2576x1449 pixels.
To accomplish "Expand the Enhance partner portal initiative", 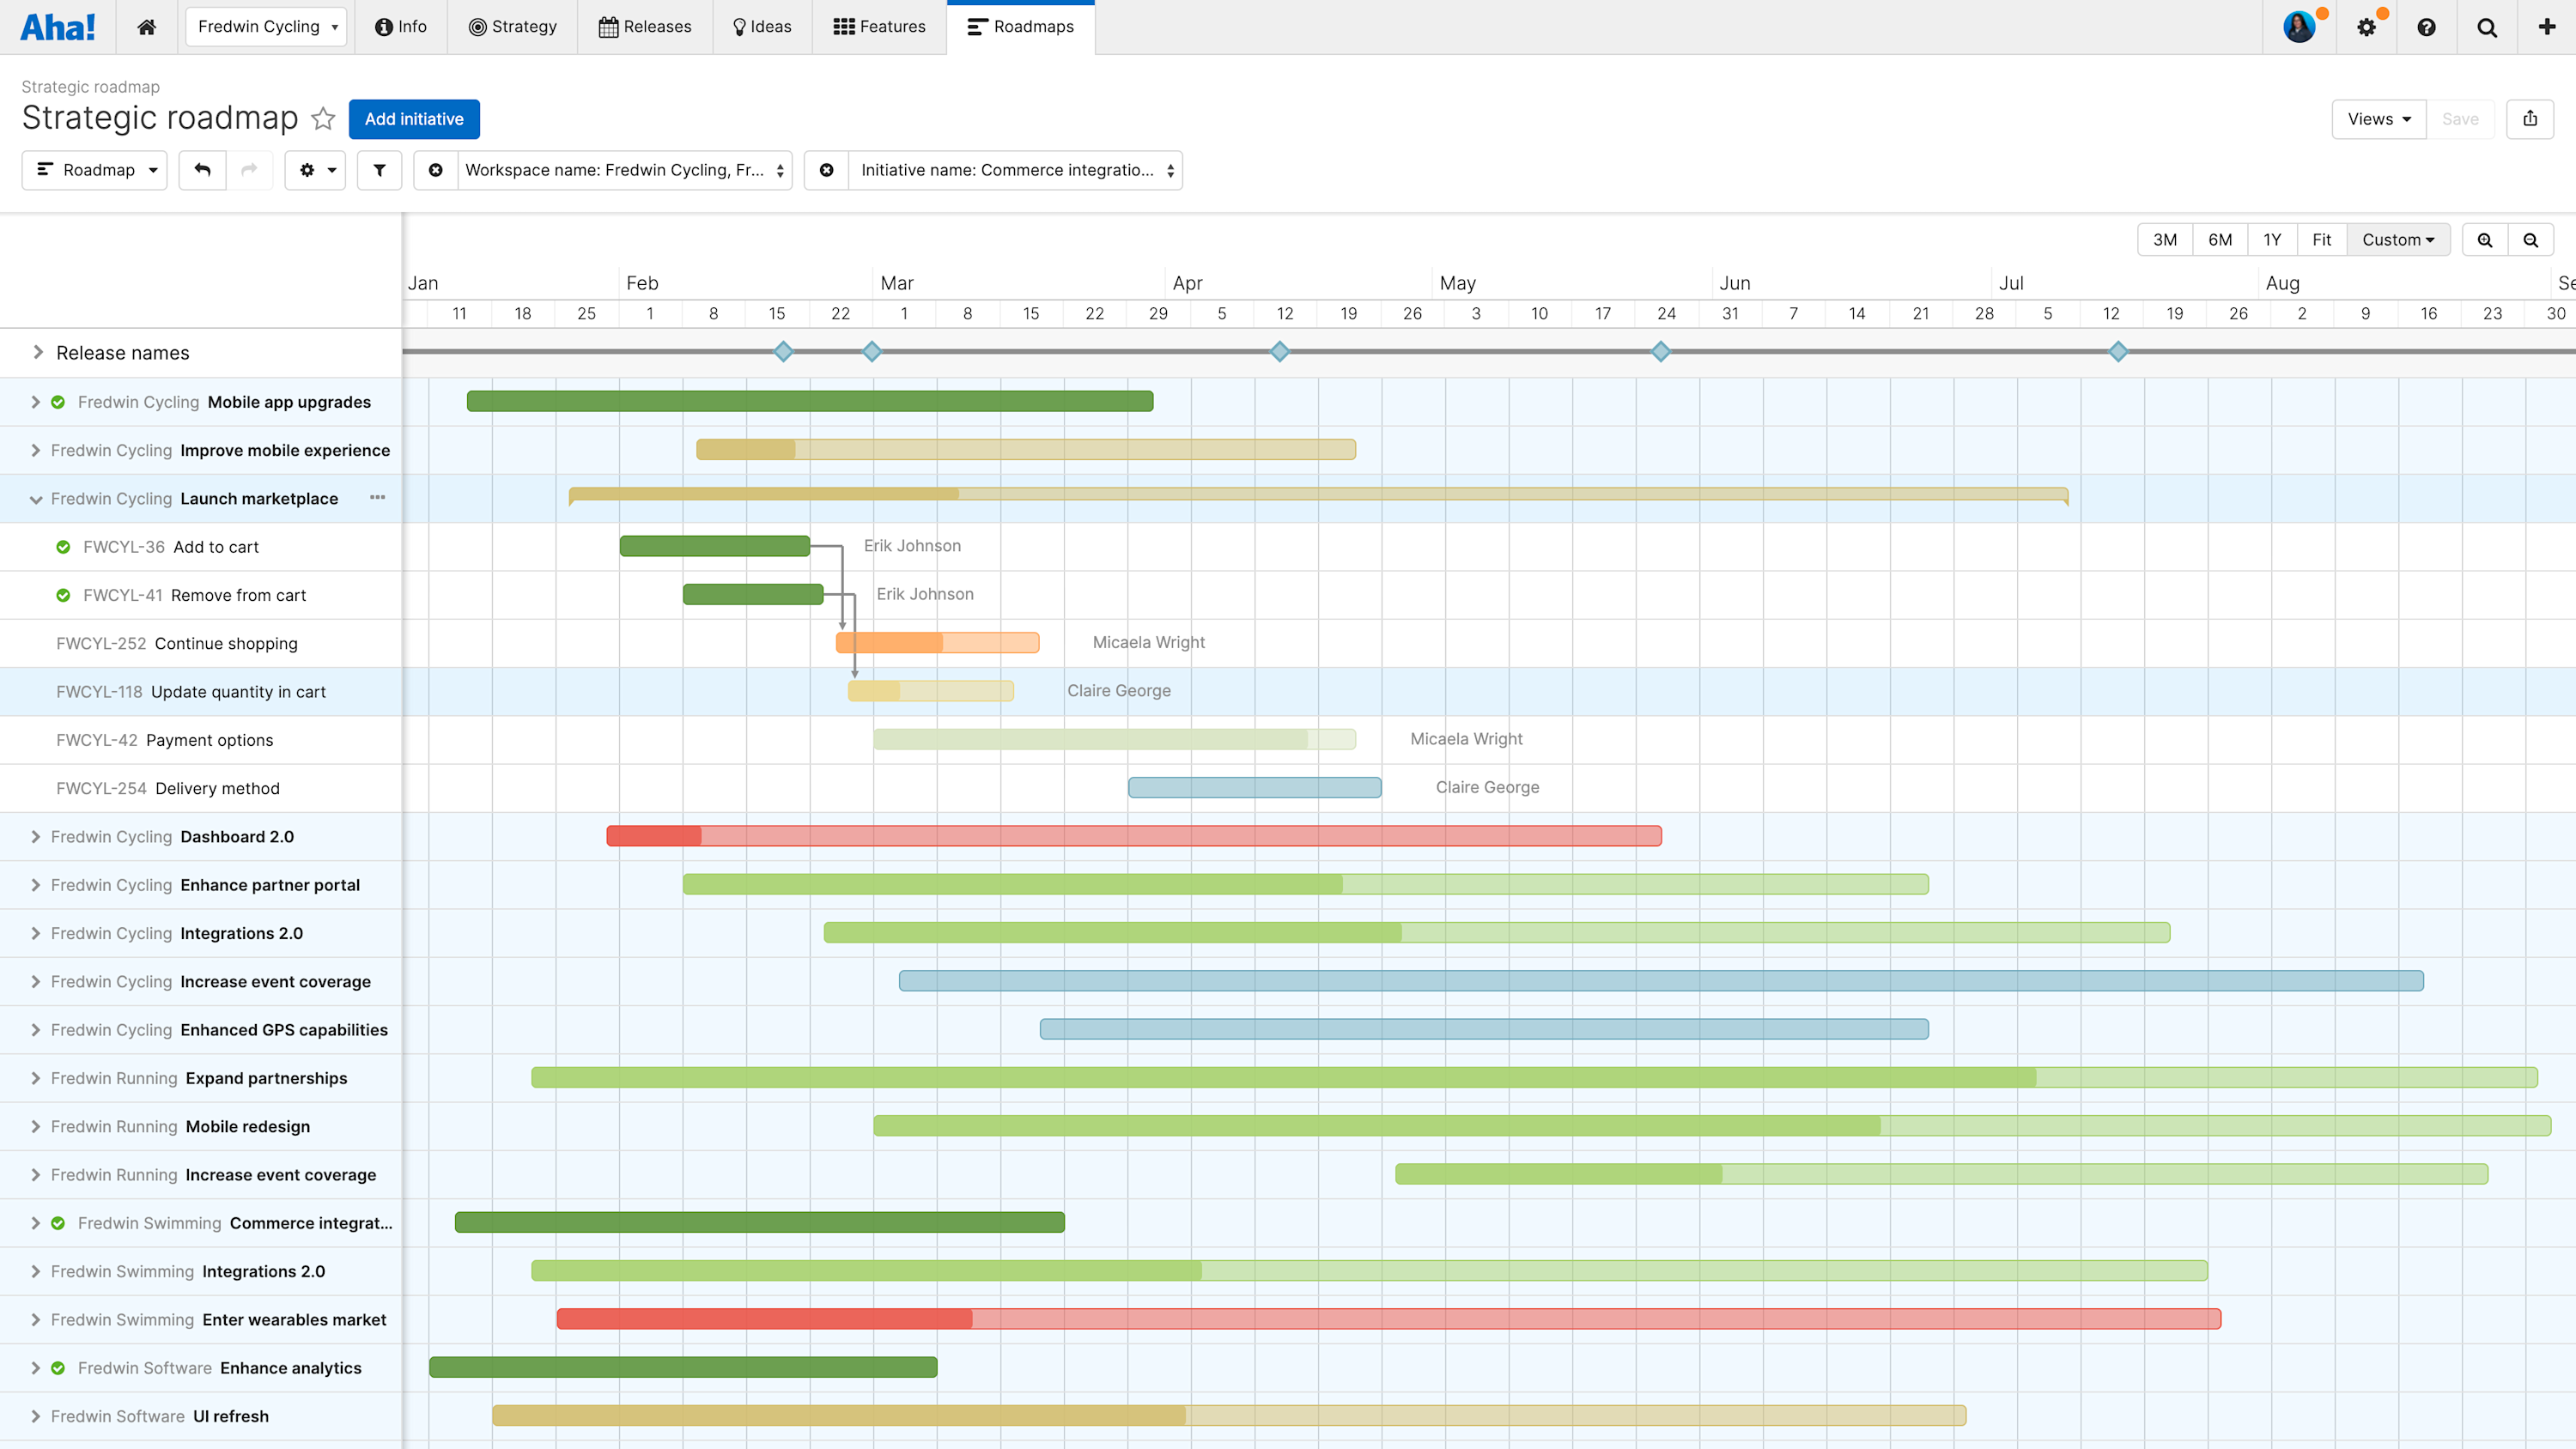I will click(x=36, y=885).
